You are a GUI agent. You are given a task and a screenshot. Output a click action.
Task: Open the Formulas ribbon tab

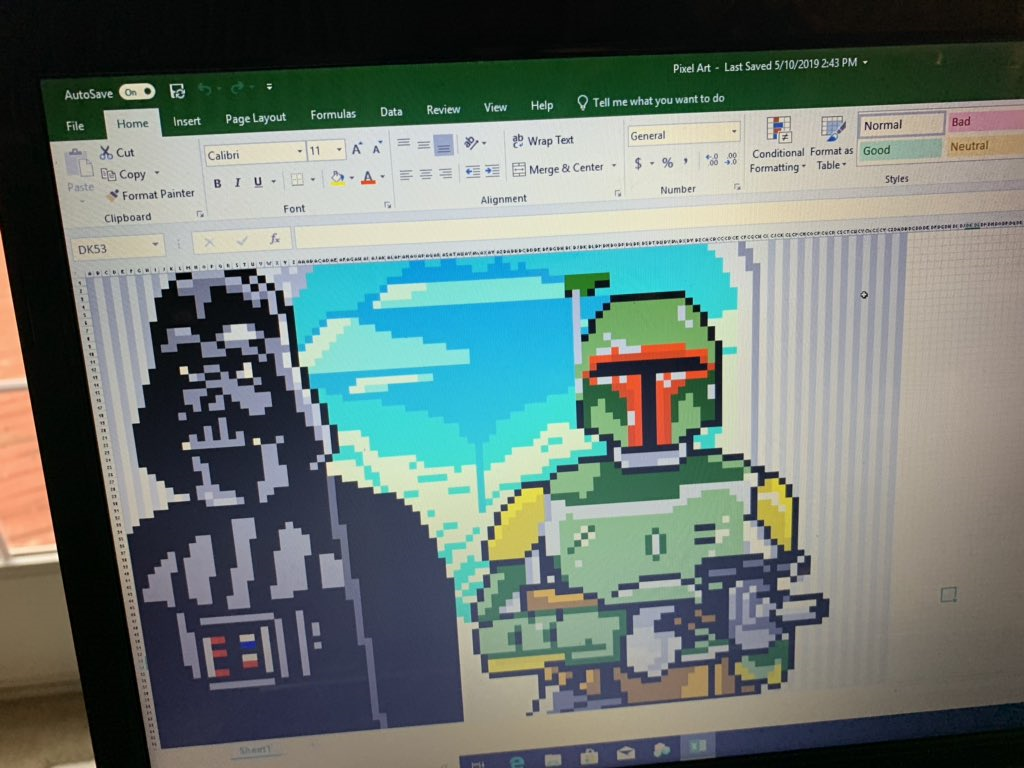click(x=333, y=115)
